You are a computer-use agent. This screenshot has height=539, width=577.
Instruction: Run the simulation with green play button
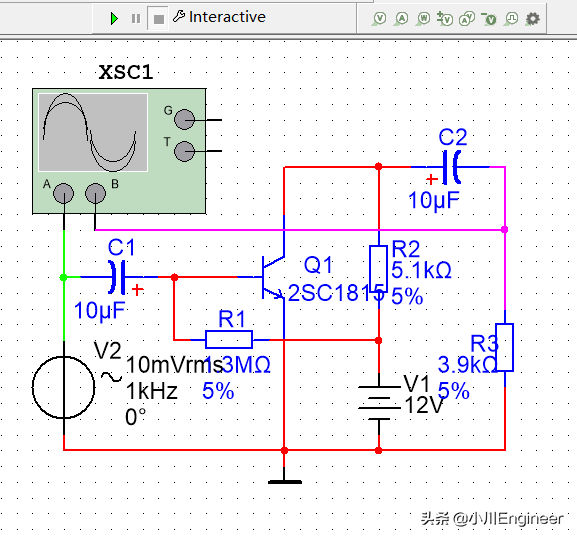[x=114, y=18]
